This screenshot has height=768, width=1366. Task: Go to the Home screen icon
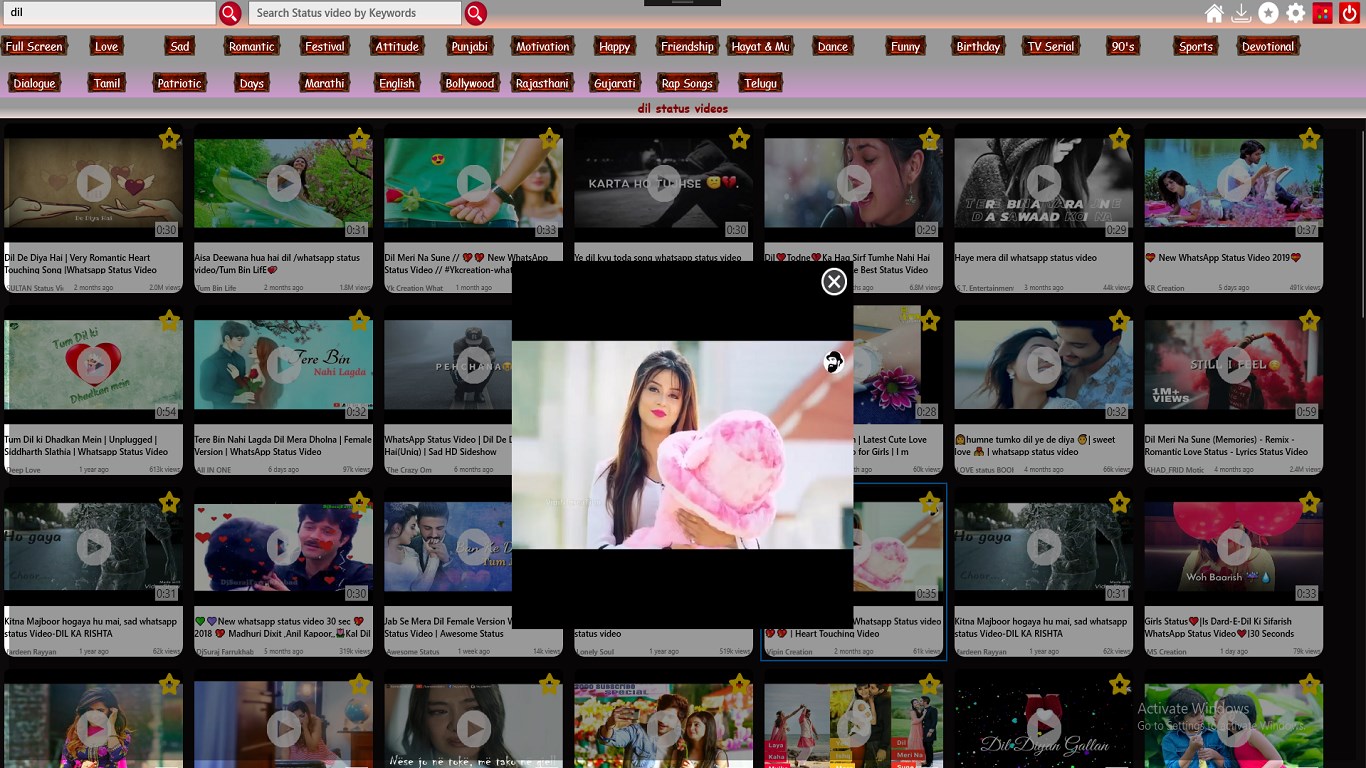point(1214,13)
